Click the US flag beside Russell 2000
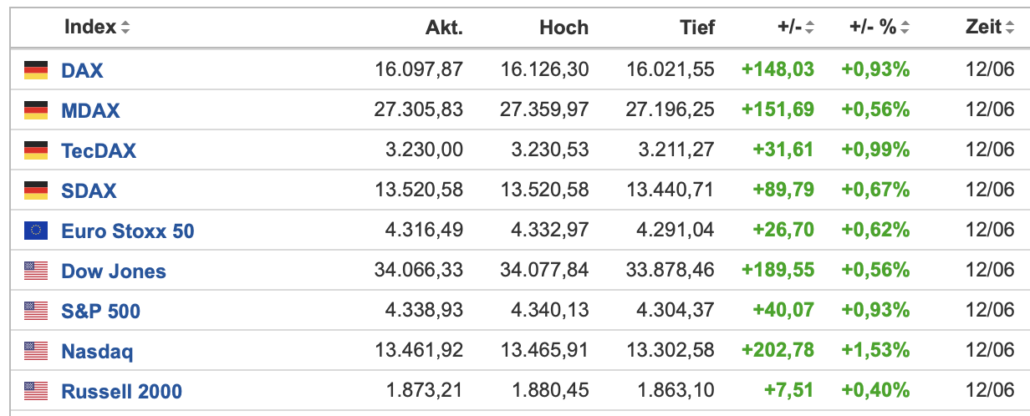Image resolution: width=1030 pixels, height=416 pixels. [x=36, y=391]
